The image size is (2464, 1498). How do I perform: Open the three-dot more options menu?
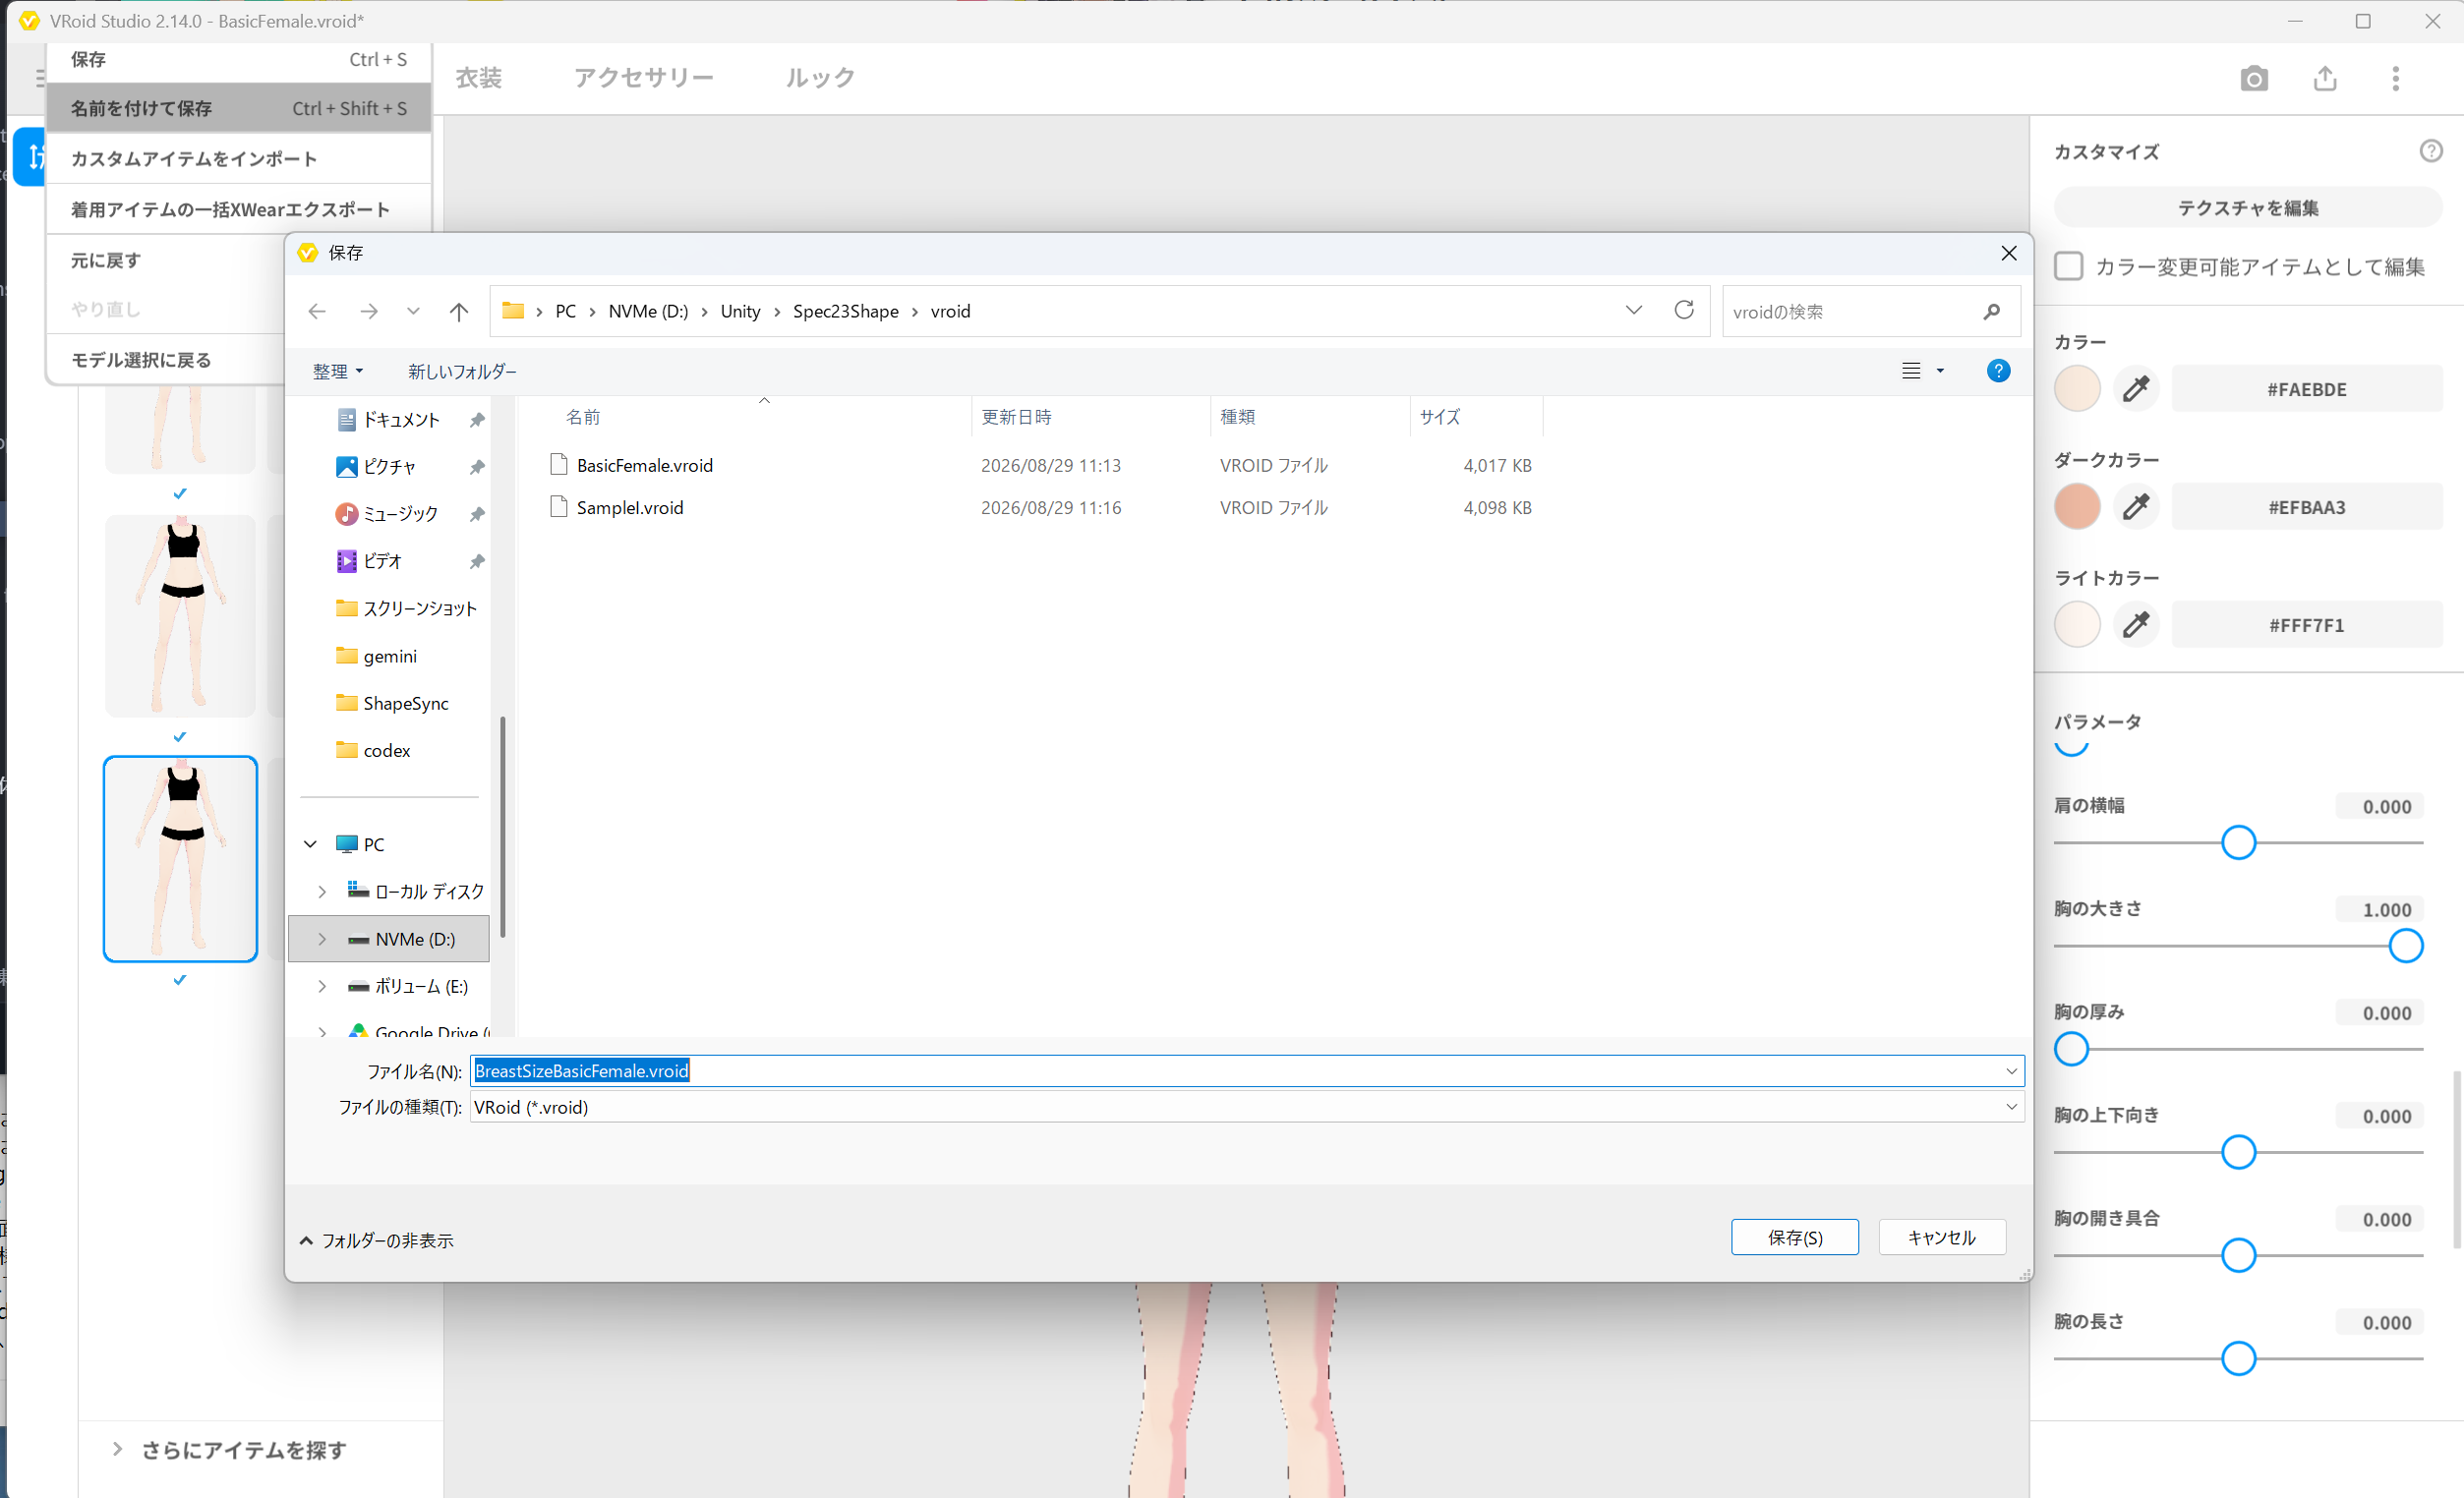coord(2395,78)
